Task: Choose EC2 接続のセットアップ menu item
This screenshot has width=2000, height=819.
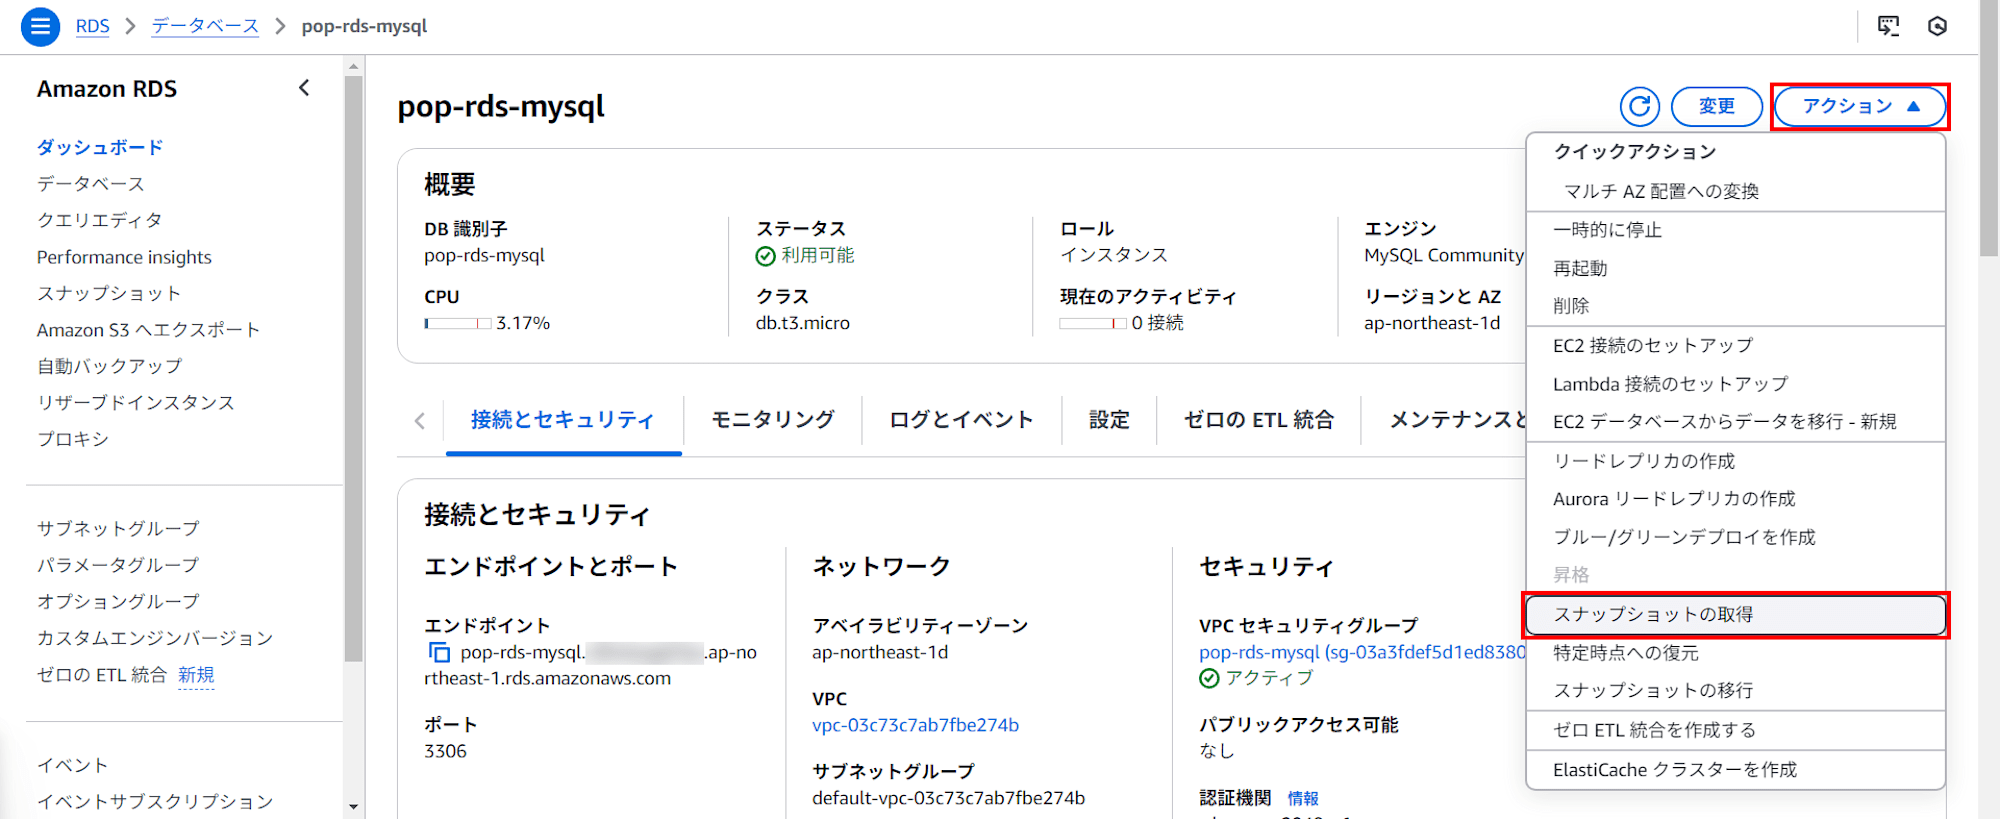Action: pos(1736,346)
